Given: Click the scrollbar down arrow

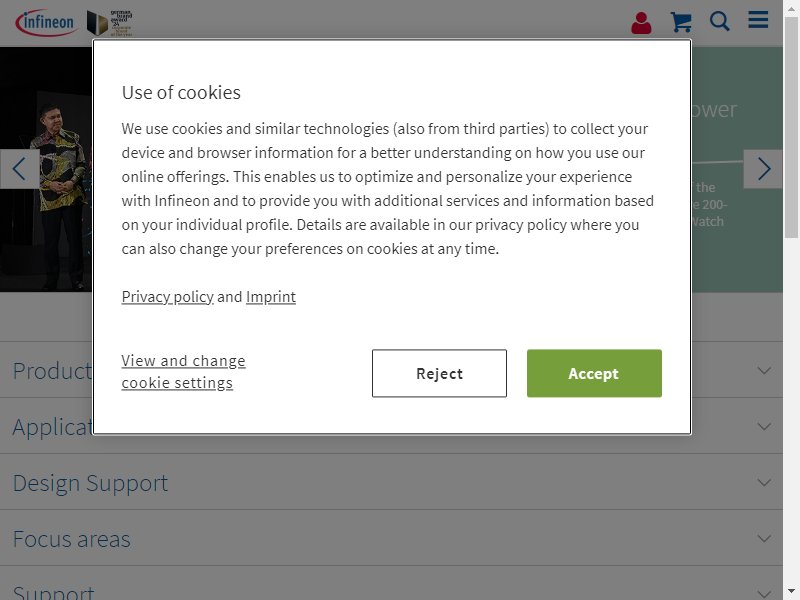Looking at the screenshot, I should tap(791, 592).
